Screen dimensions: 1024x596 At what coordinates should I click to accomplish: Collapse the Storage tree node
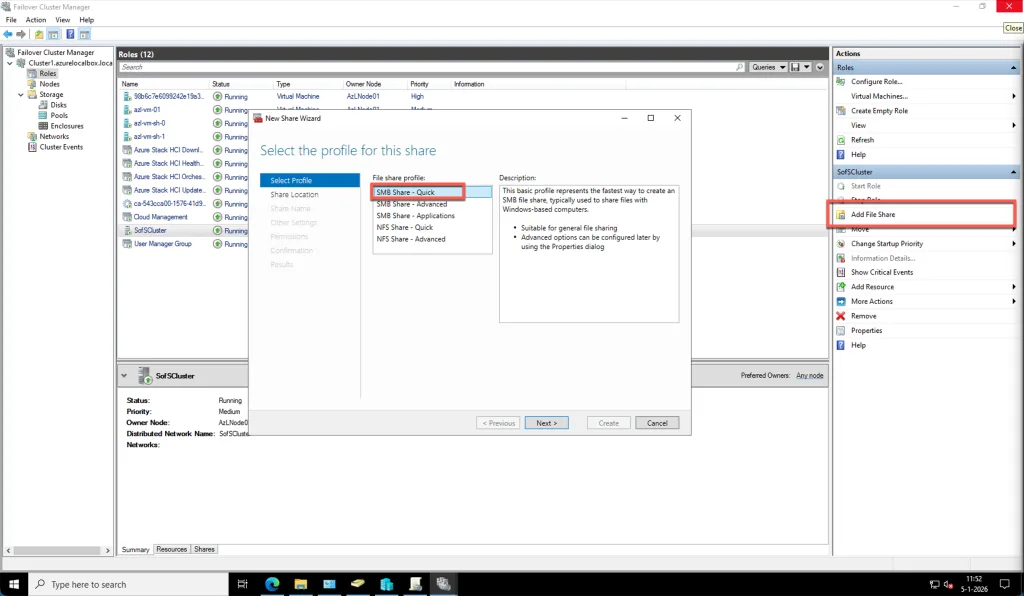22,95
